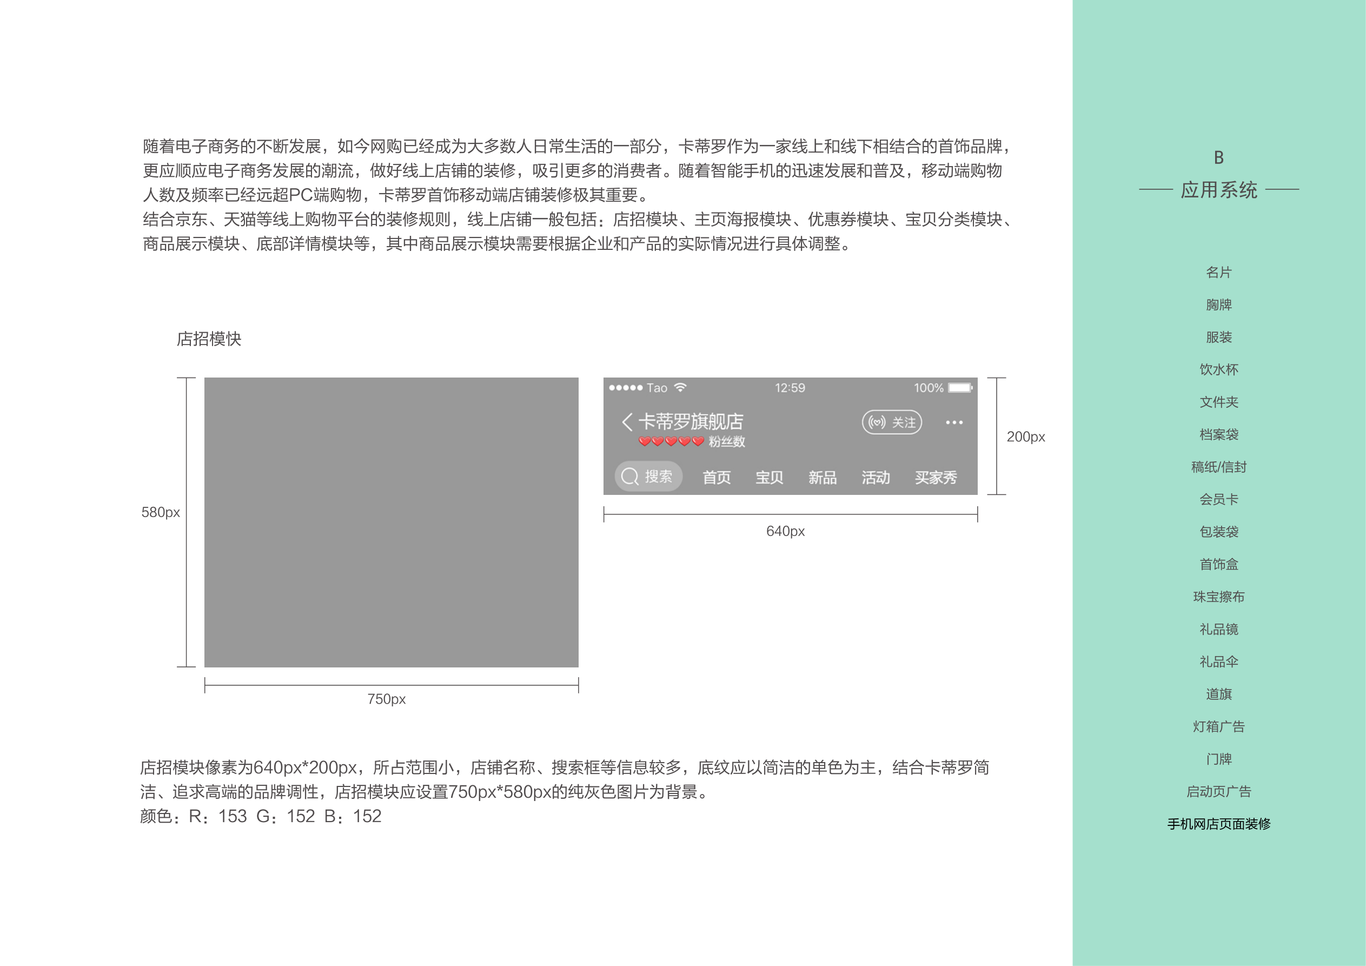Click the 100% battery percentage text
This screenshot has height=966, width=1366.
tap(929, 388)
